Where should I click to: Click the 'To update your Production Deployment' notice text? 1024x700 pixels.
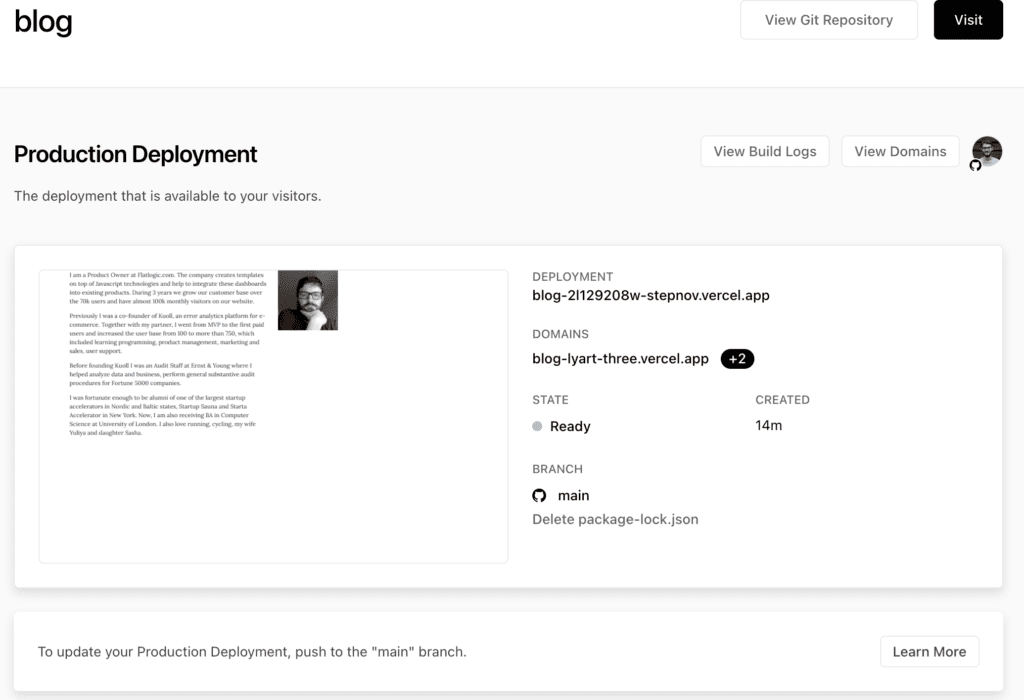tap(252, 652)
